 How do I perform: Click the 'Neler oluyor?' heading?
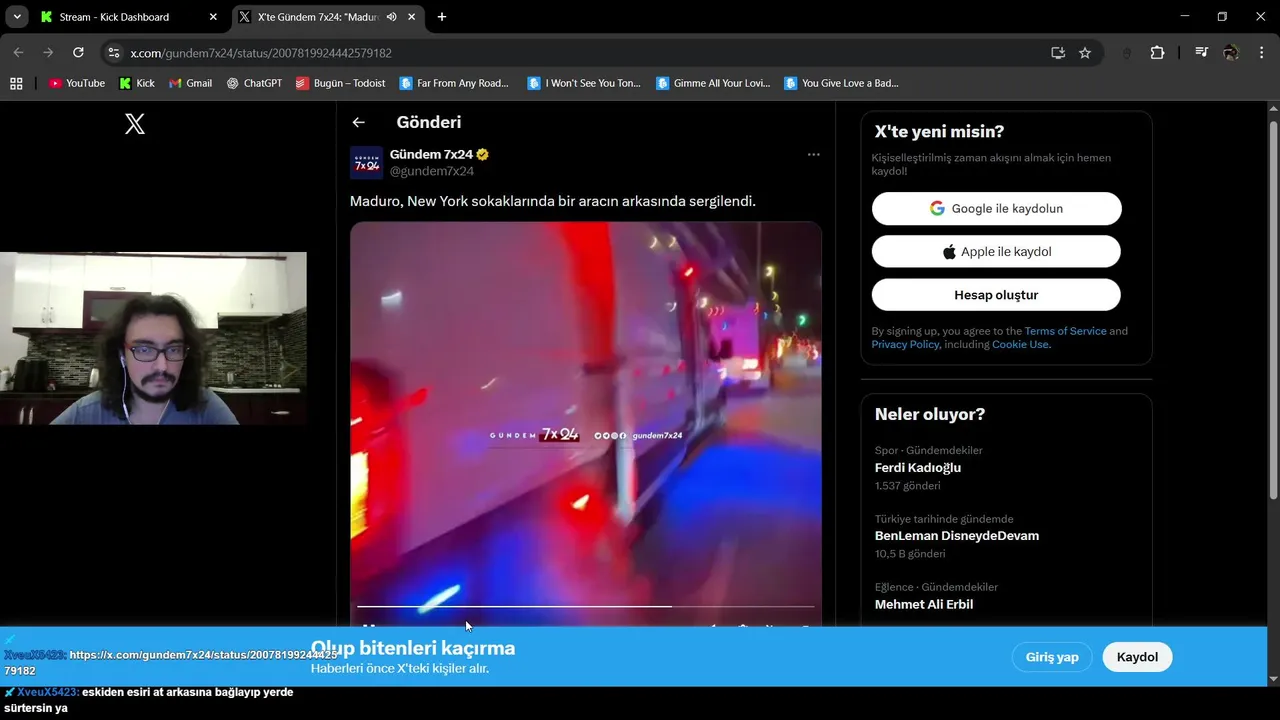pyautogui.click(x=930, y=414)
